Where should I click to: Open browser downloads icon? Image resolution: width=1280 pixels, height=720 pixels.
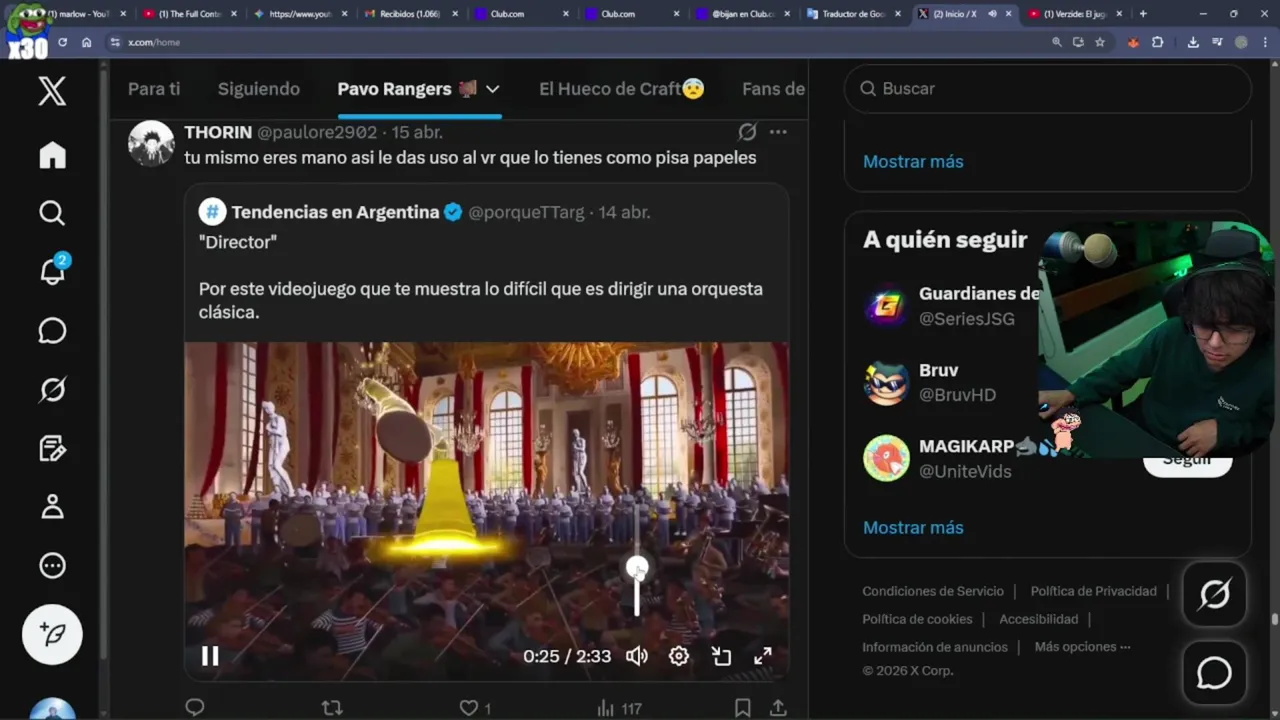pyautogui.click(x=1193, y=42)
